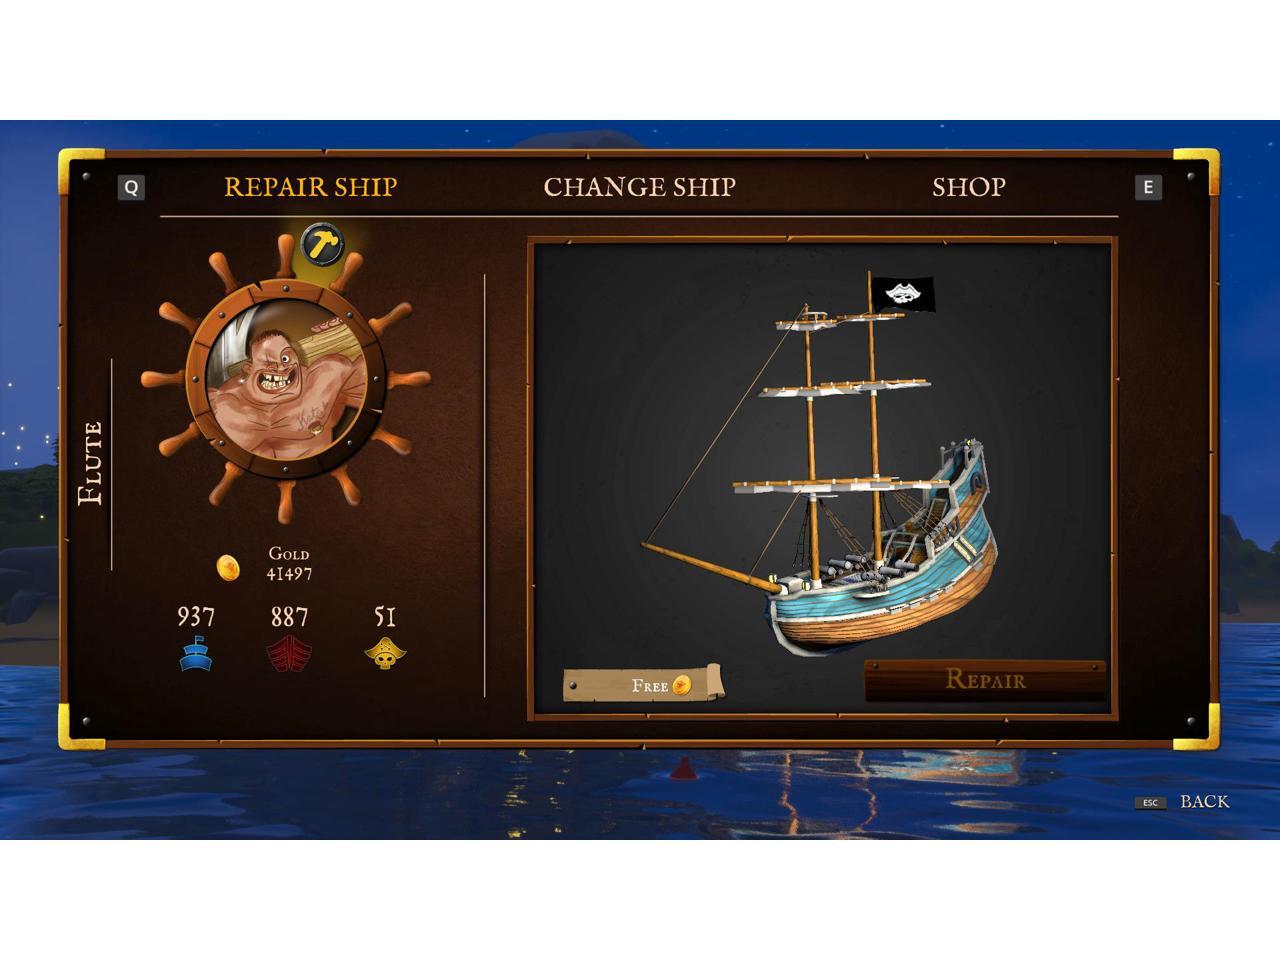Click the Q key shortcut icon

point(131,187)
